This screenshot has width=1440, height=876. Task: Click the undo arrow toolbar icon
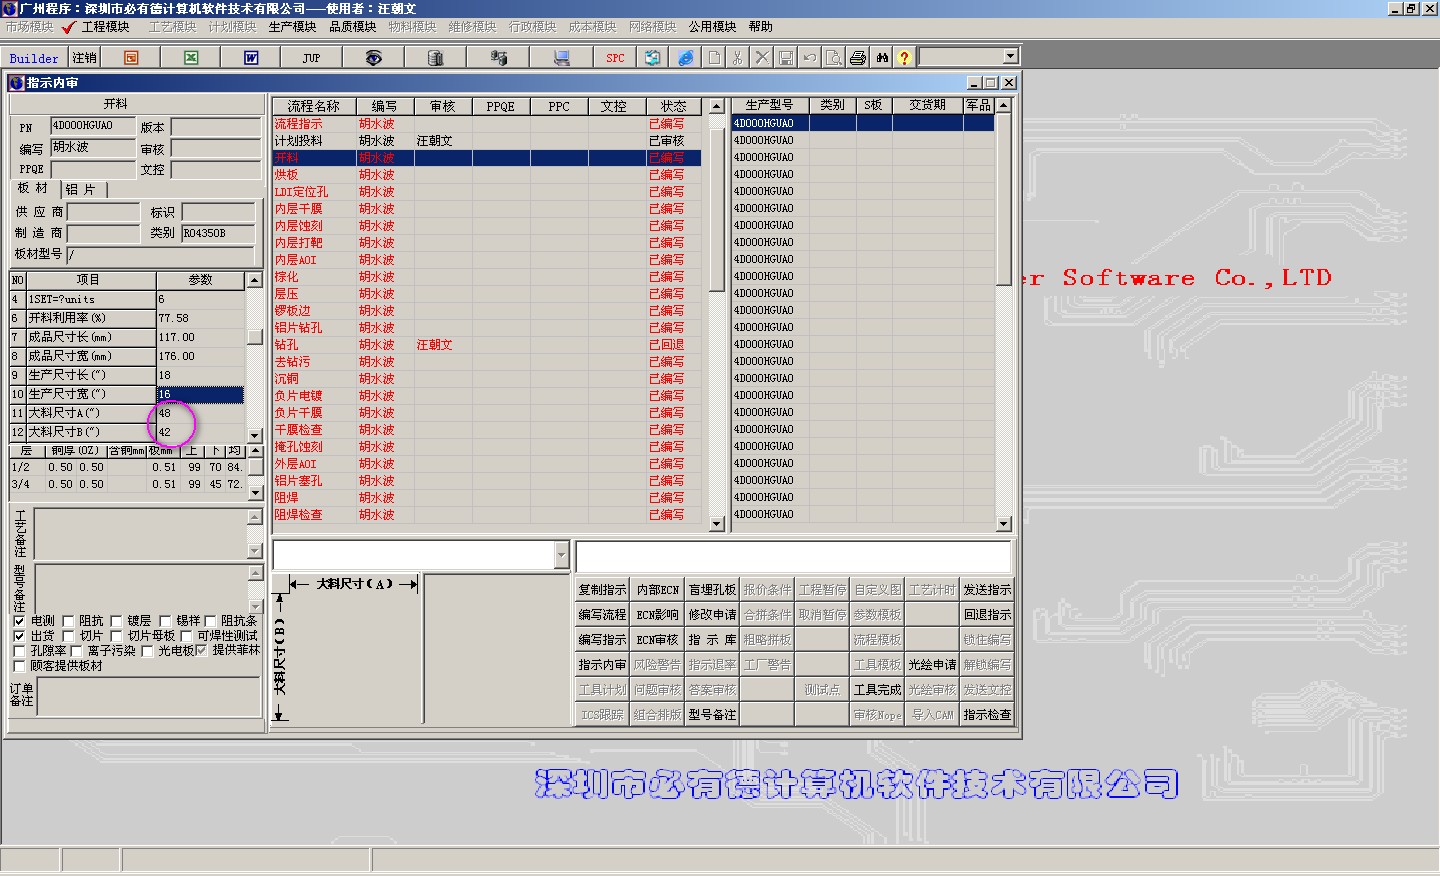point(810,58)
